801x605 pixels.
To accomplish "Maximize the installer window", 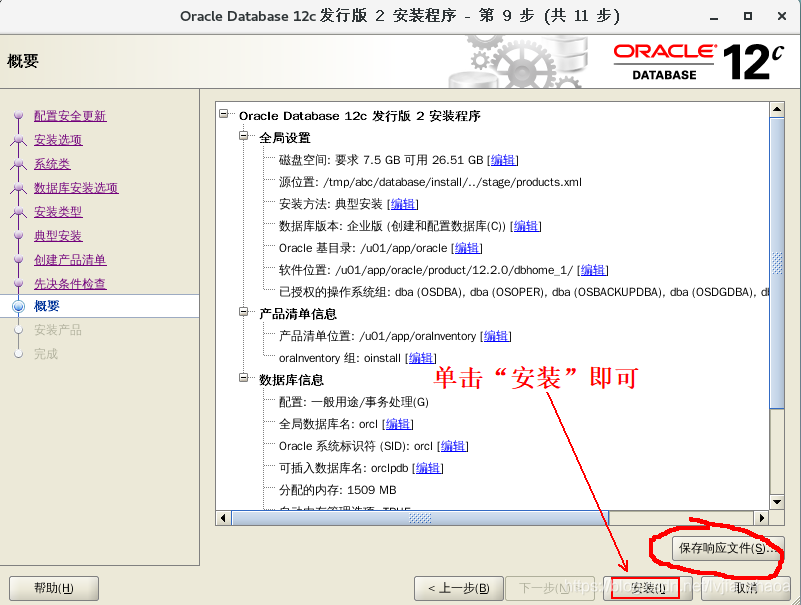I will (x=748, y=16).
